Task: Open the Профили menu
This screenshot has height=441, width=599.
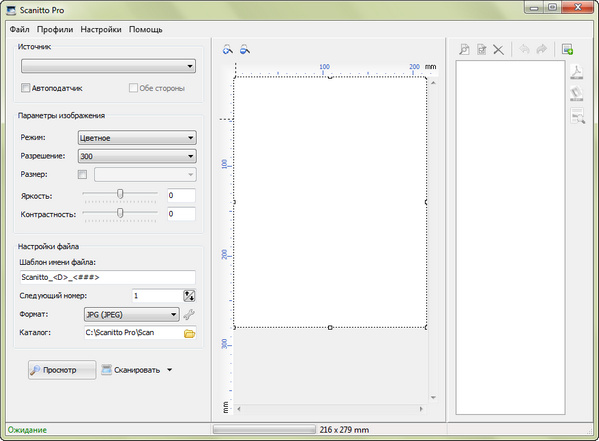Action: coord(55,29)
